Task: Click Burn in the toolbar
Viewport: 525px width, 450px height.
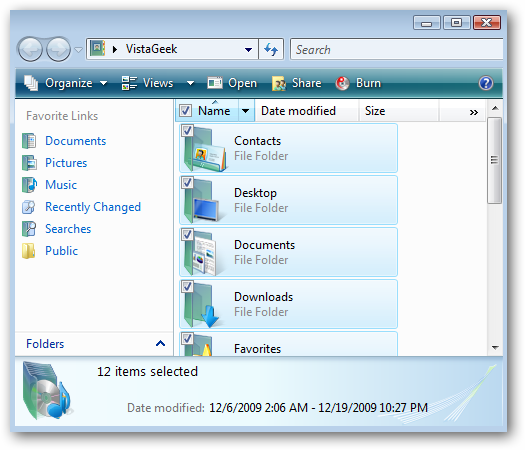Action: [358, 83]
